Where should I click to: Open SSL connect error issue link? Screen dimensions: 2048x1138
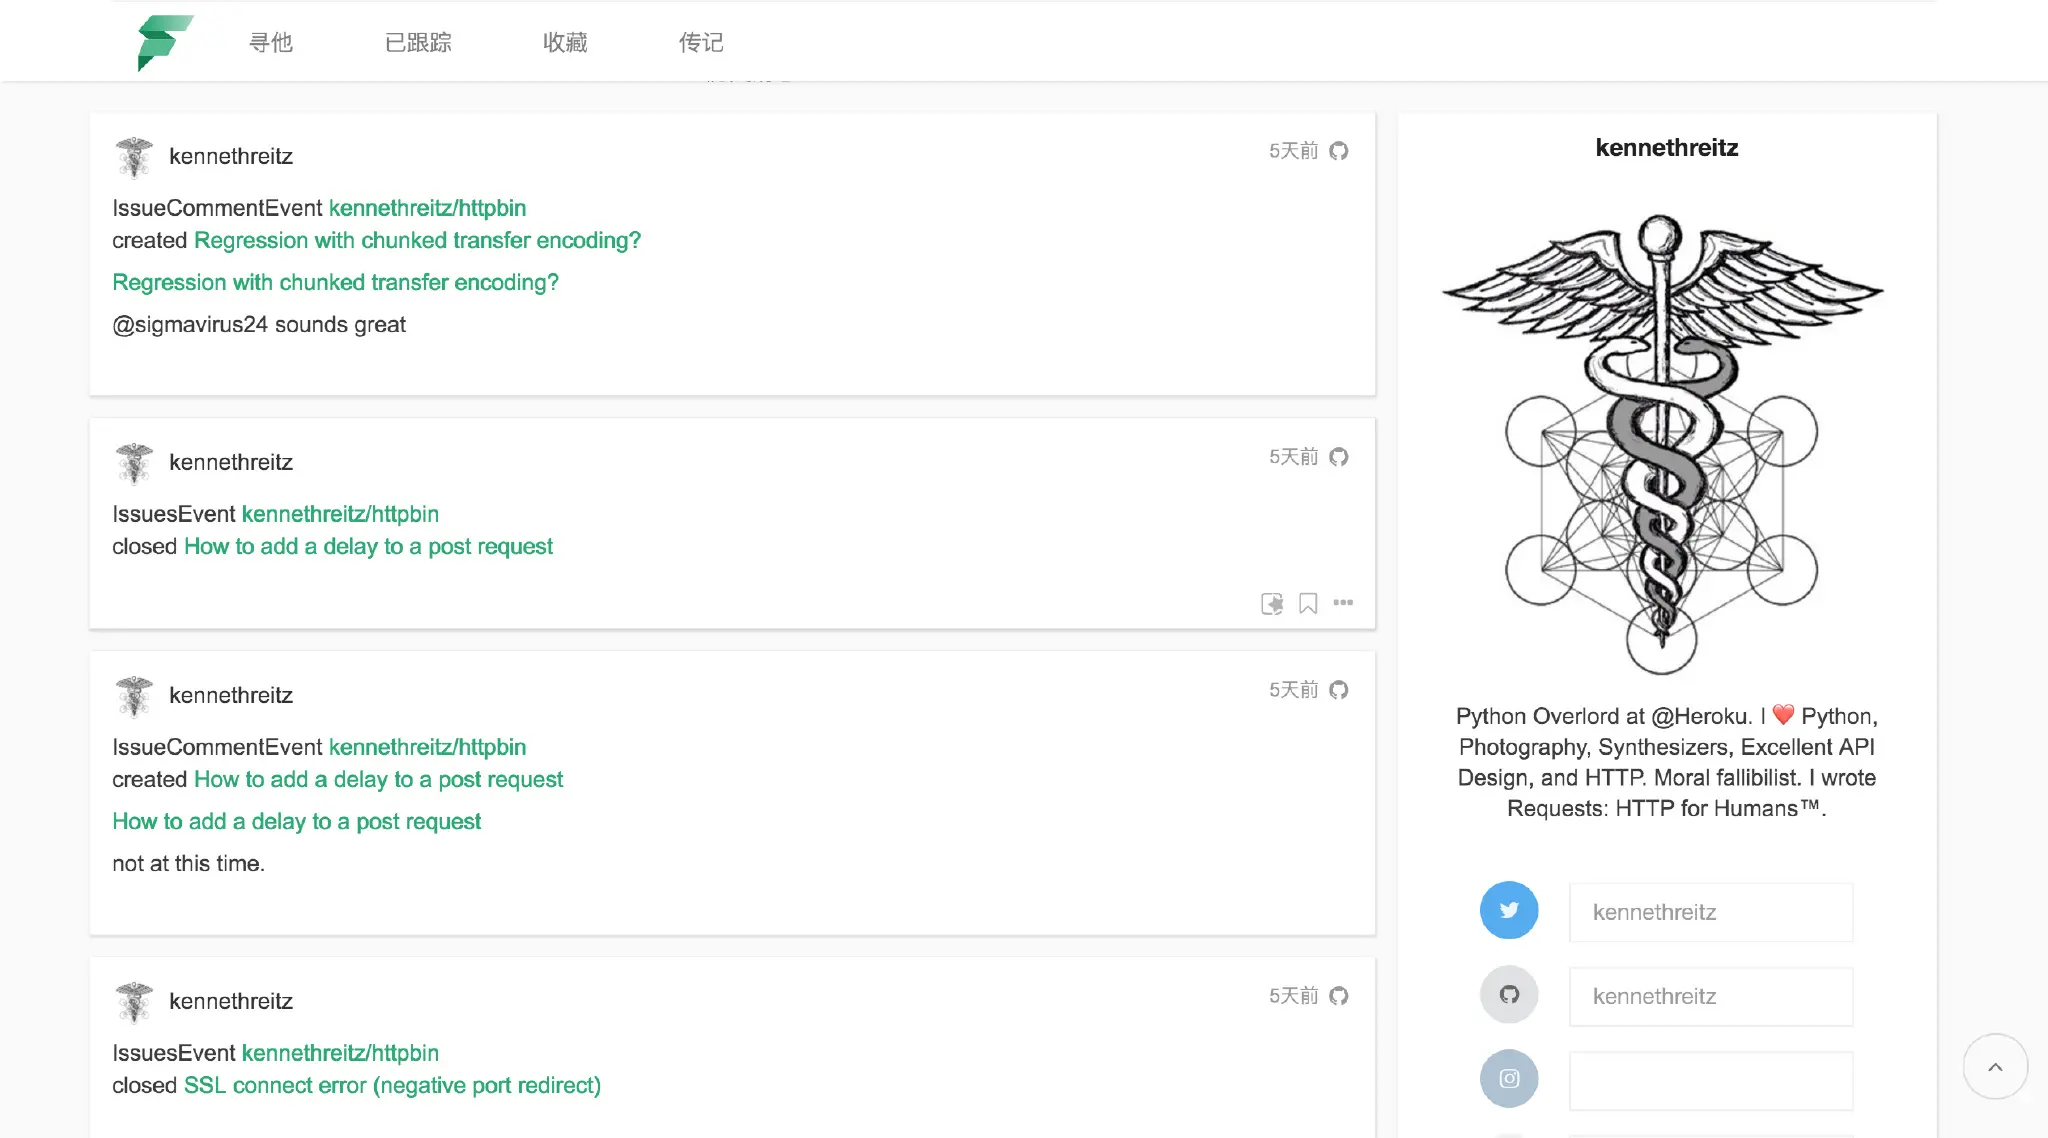pyautogui.click(x=392, y=1085)
